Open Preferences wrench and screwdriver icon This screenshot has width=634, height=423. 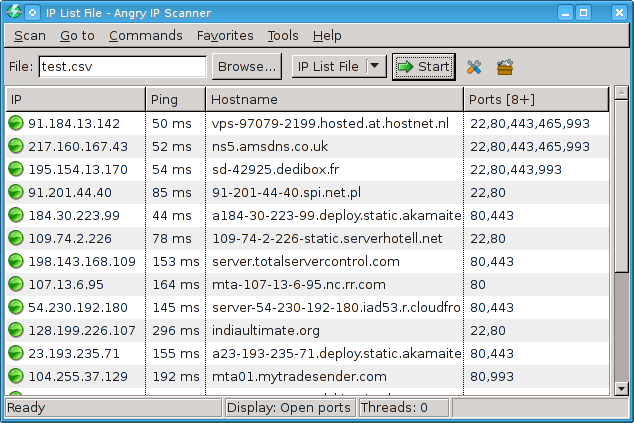pyautogui.click(x=474, y=67)
